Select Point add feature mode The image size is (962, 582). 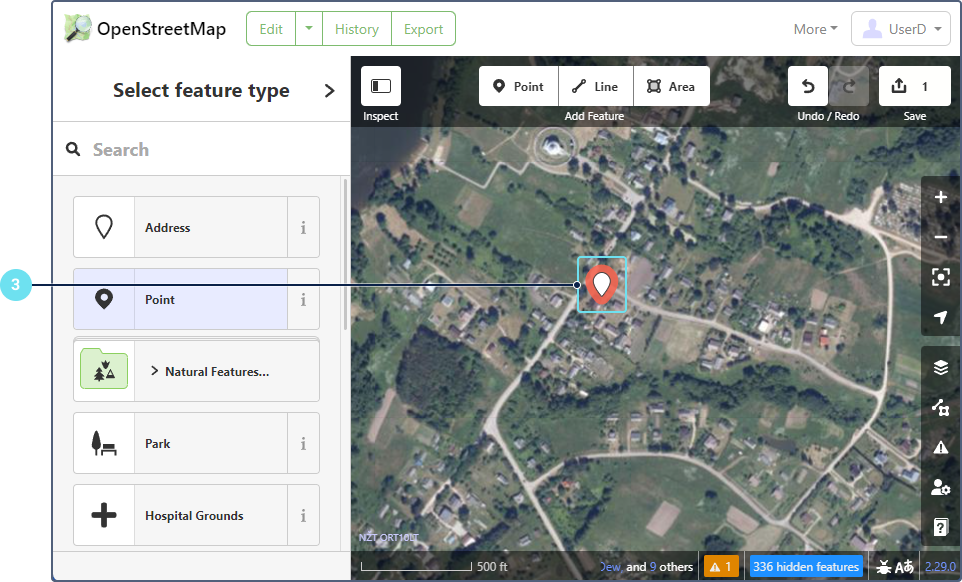[x=518, y=87]
